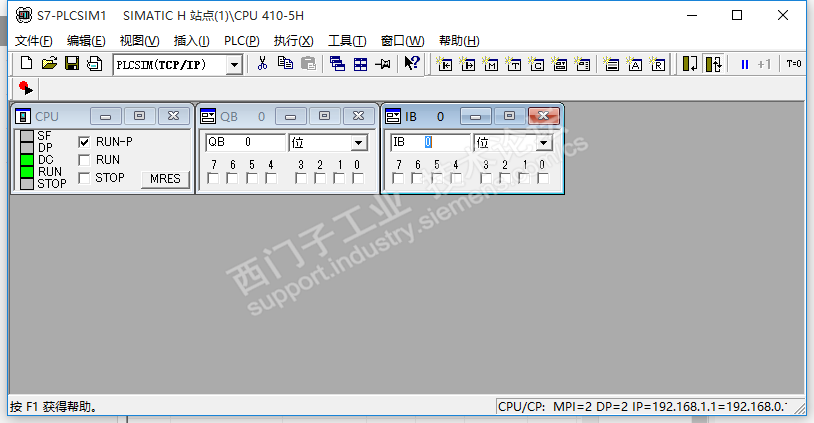Click the MRES memory reset button

point(165,179)
